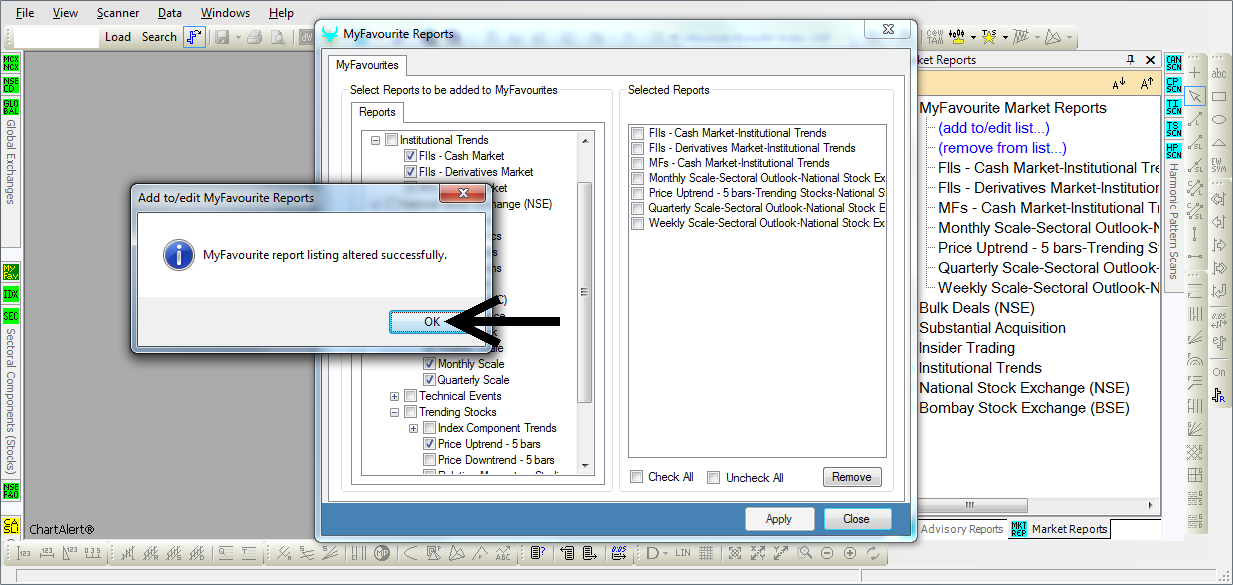Open the MCX NCX exchange side tab
This screenshot has height=585, width=1233.
coord(11,62)
